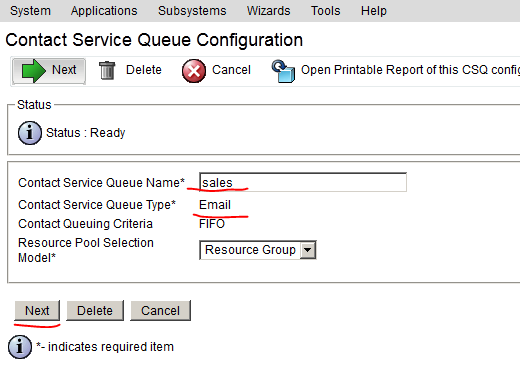This screenshot has height=366, width=520.
Task: Expand the Resource Pool Selection Model dropdown
Action: (258, 250)
